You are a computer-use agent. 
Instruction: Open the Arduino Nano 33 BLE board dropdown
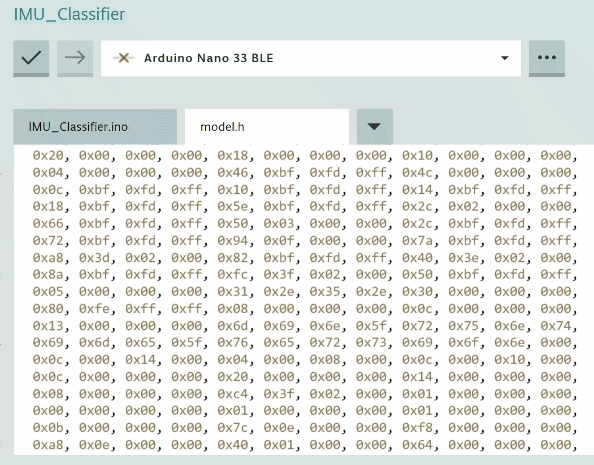click(311, 58)
